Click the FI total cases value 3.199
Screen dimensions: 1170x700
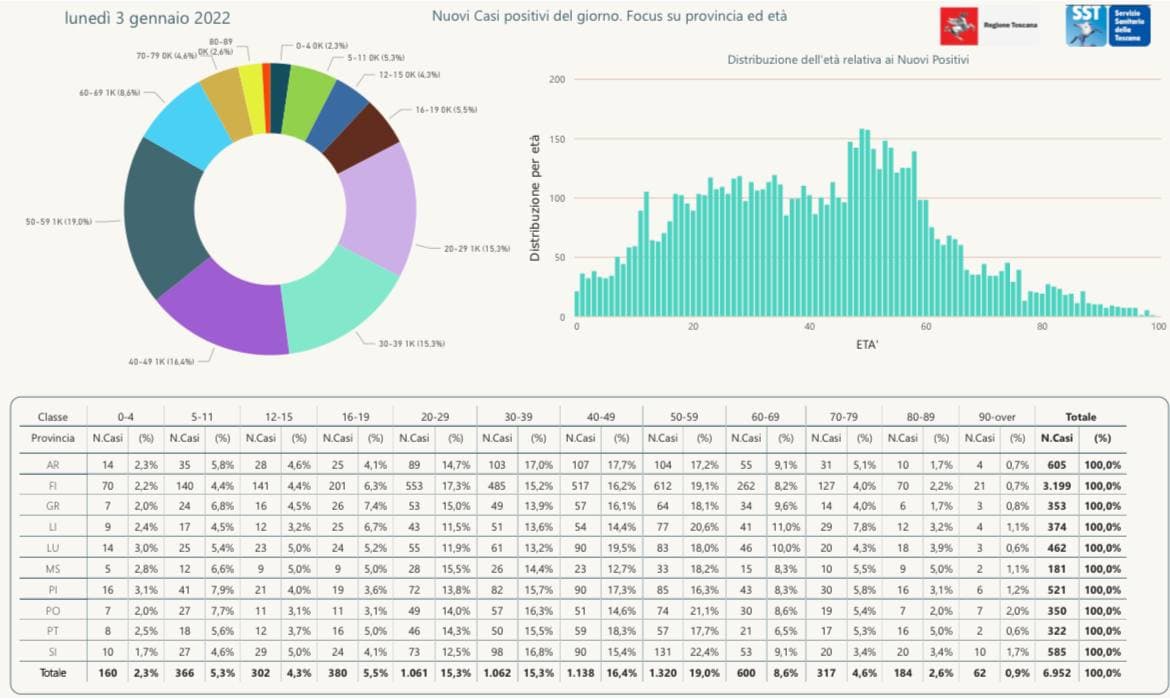(x=1057, y=486)
